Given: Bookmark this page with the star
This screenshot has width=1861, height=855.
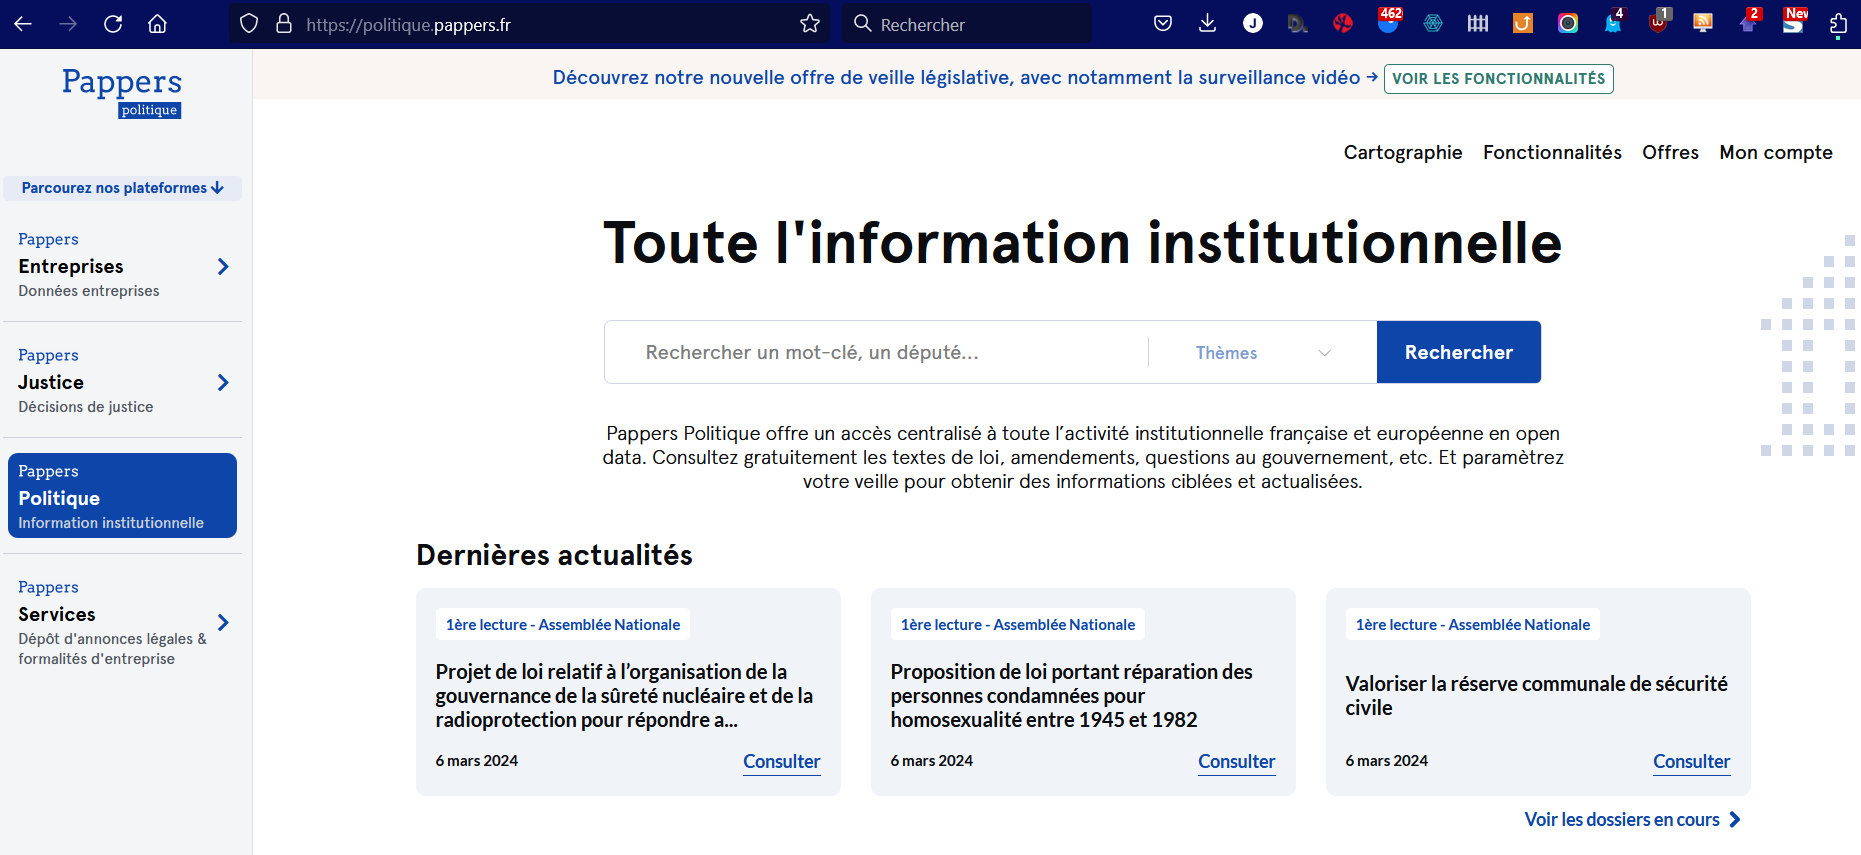Looking at the screenshot, I should [x=810, y=24].
